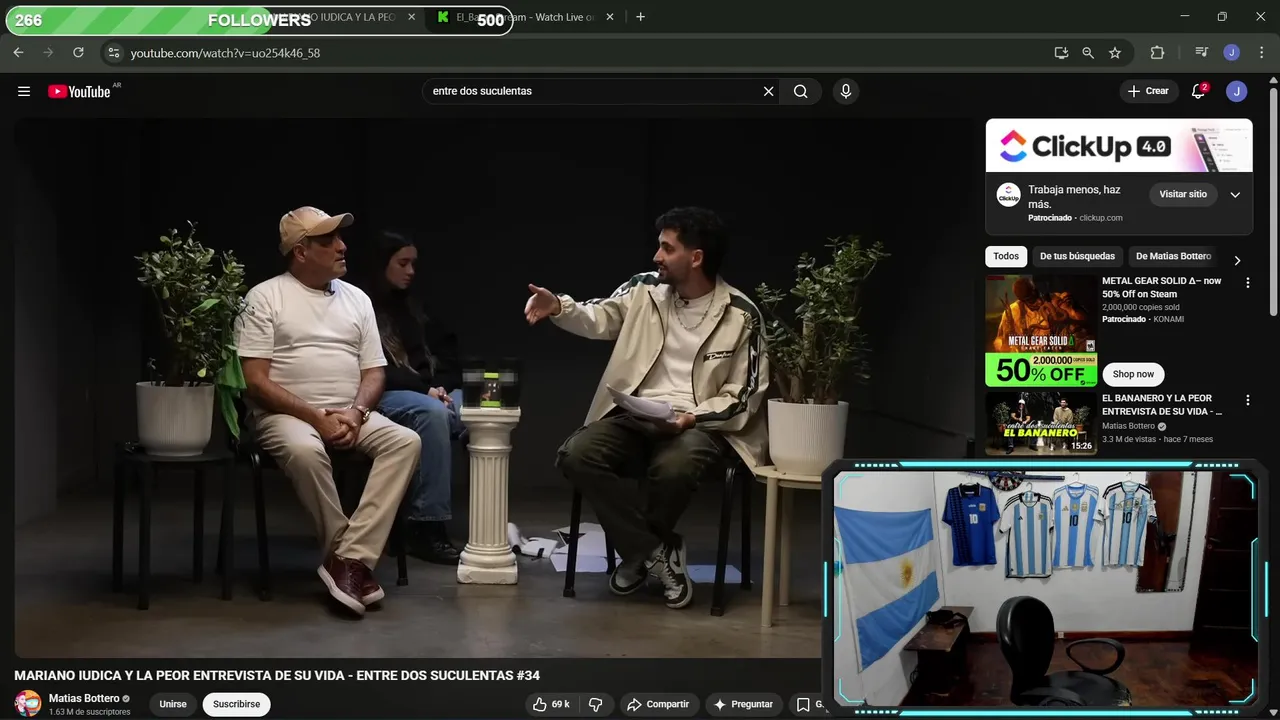Open El Bananero peor entrevista video title
Viewport: 1280px width, 720px height.
click(1162, 405)
